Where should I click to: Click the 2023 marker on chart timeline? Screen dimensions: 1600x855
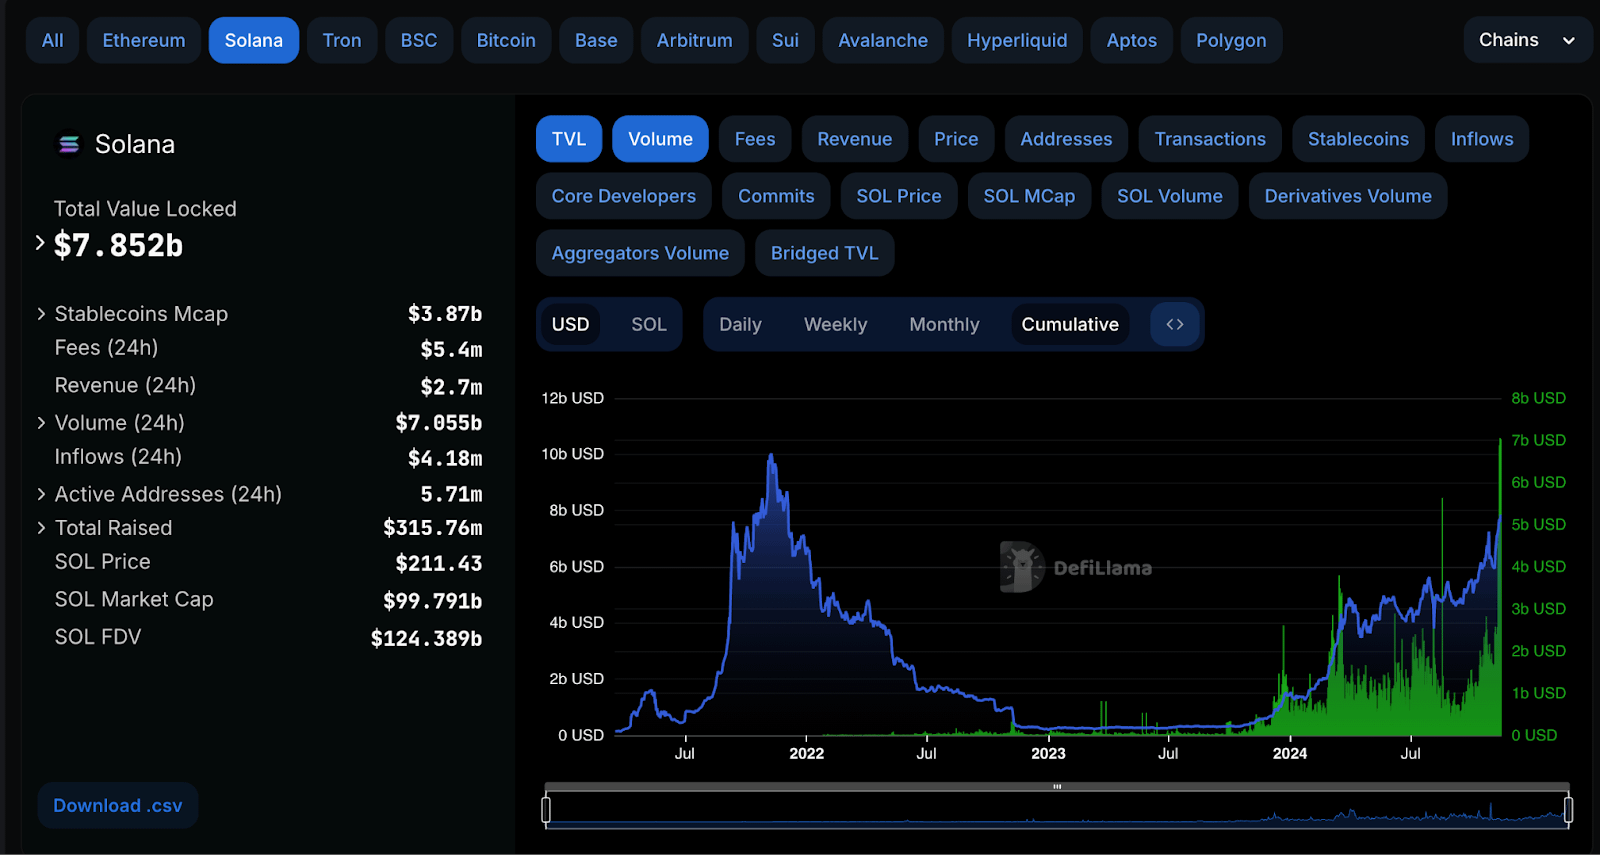pyautogui.click(x=1048, y=753)
